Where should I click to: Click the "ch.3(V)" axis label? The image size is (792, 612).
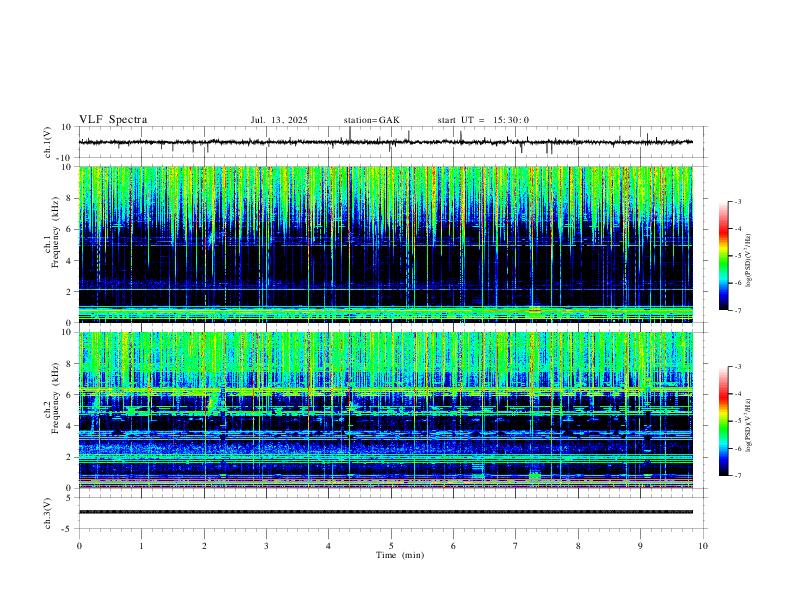pyautogui.click(x=48, y=513)
